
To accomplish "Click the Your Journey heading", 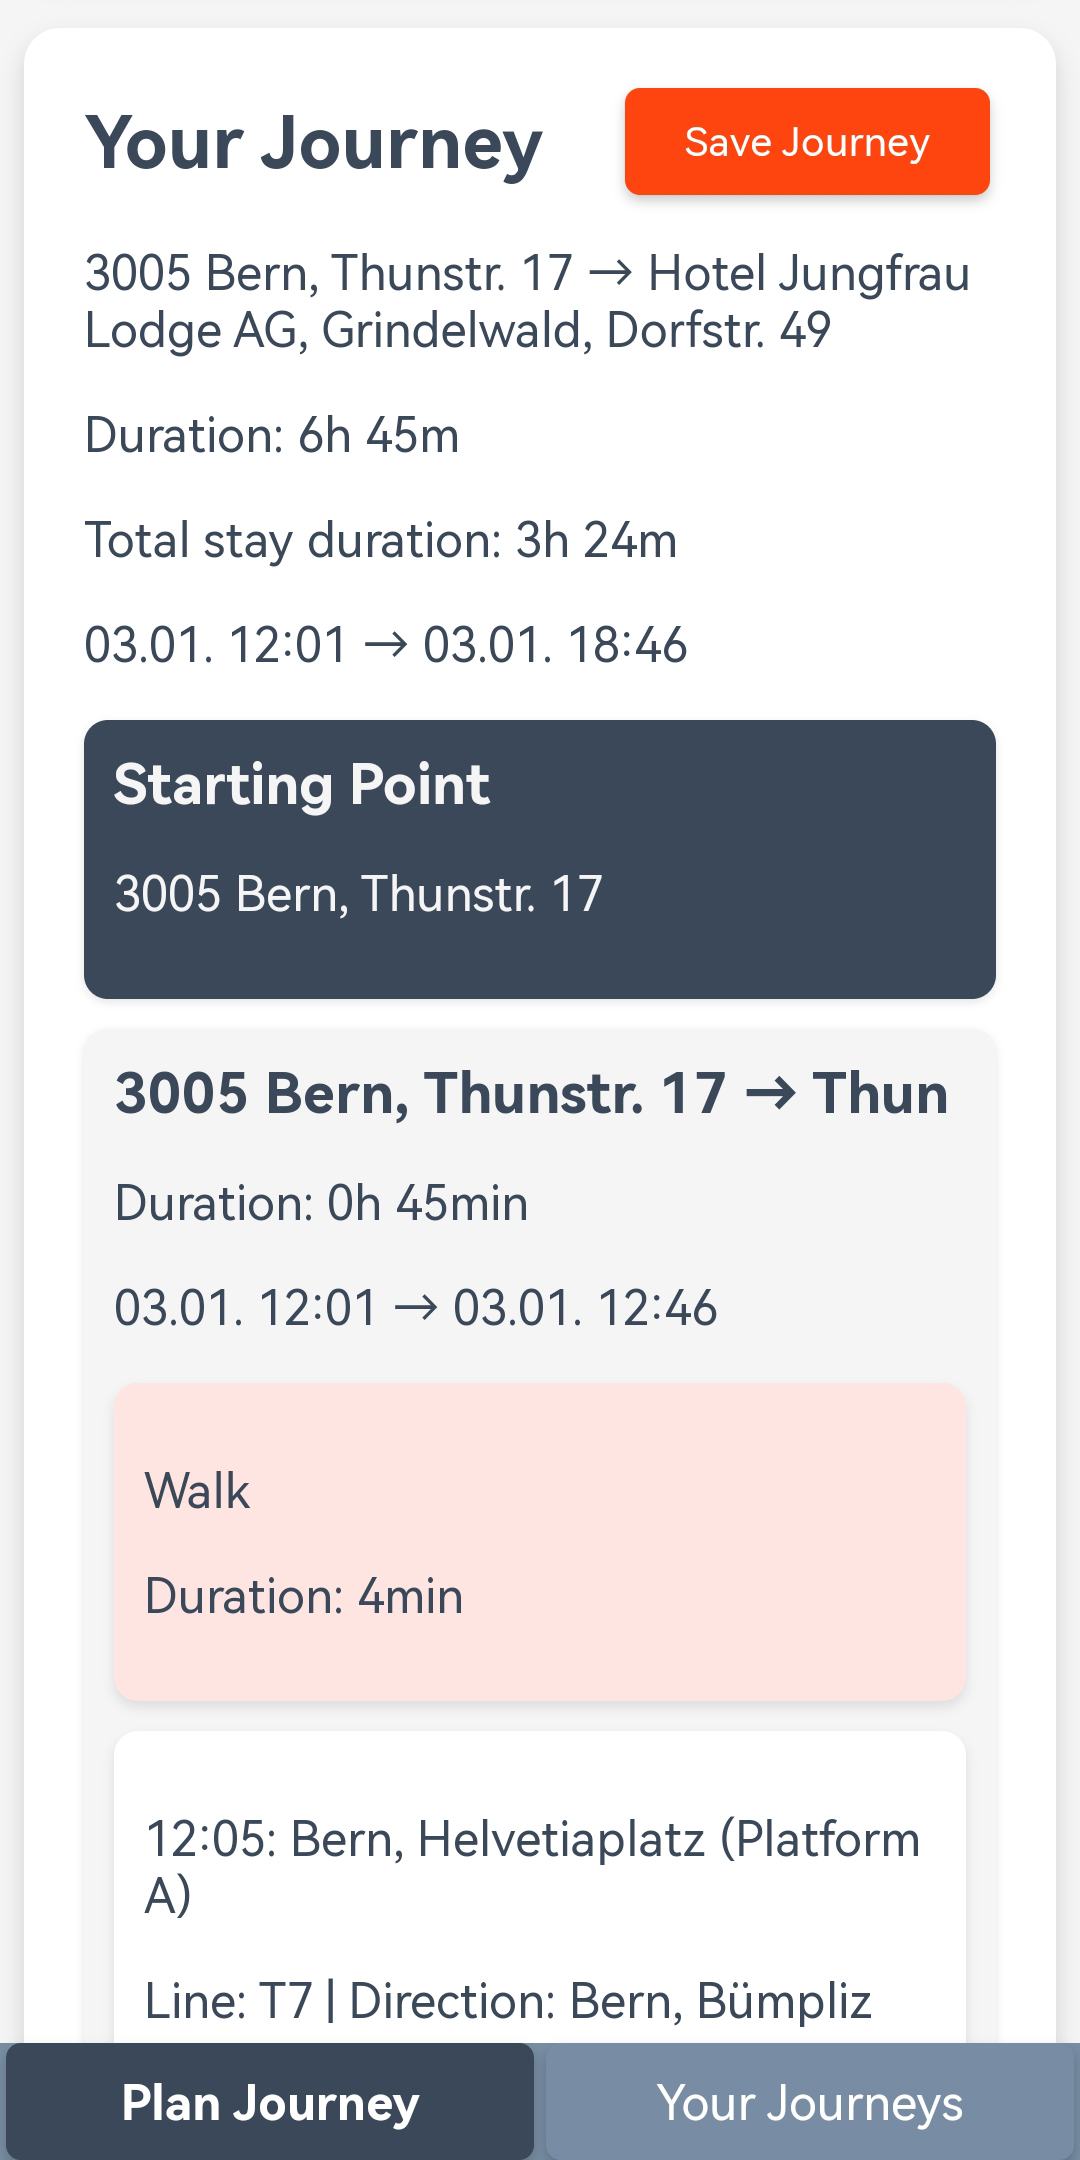I will point(314,143).
